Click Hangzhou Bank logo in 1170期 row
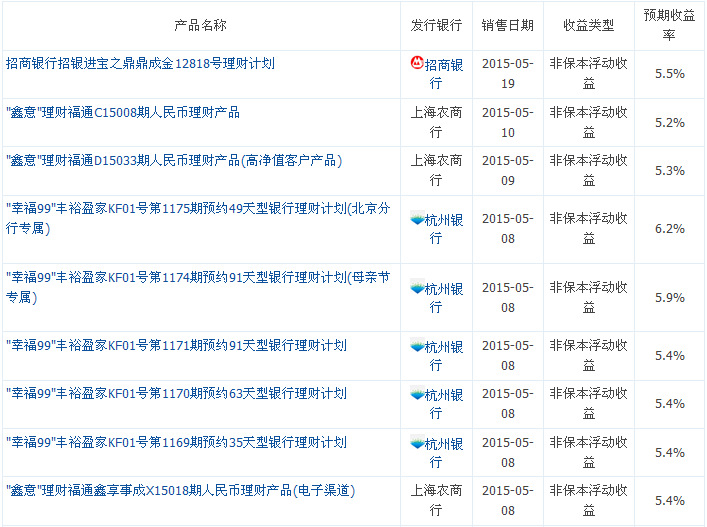The width and height of the screenshot is (707, 527). tap(417, 394)
